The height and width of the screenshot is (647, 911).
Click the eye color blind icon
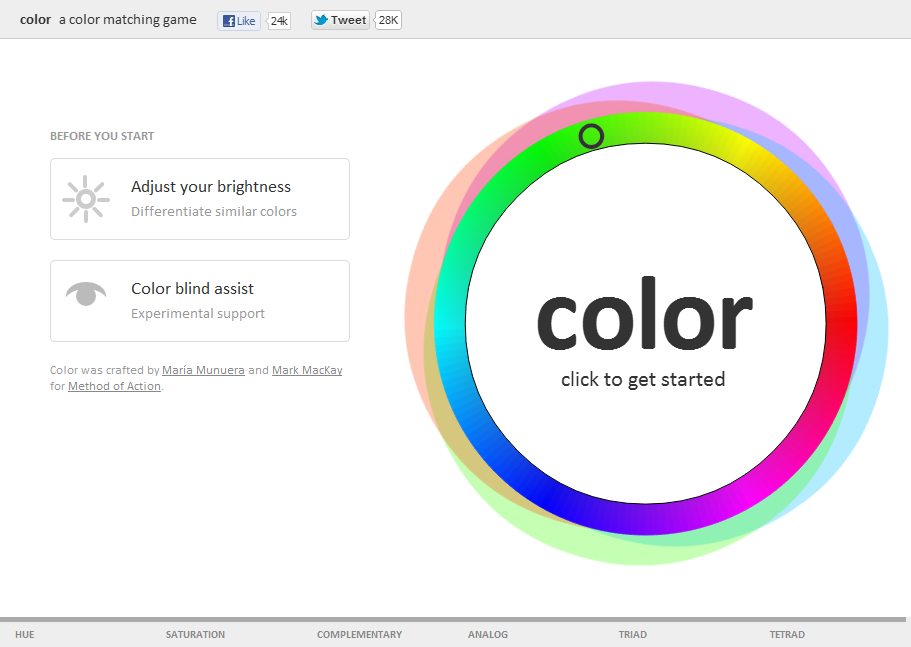click(x=86, y=294)
